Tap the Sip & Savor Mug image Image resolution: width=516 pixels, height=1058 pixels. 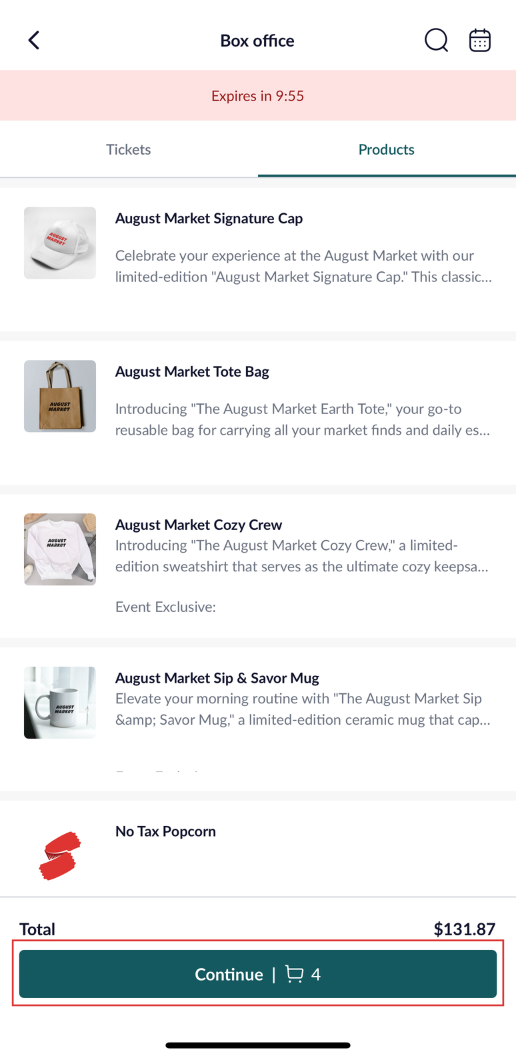click(x=60, y=702)
